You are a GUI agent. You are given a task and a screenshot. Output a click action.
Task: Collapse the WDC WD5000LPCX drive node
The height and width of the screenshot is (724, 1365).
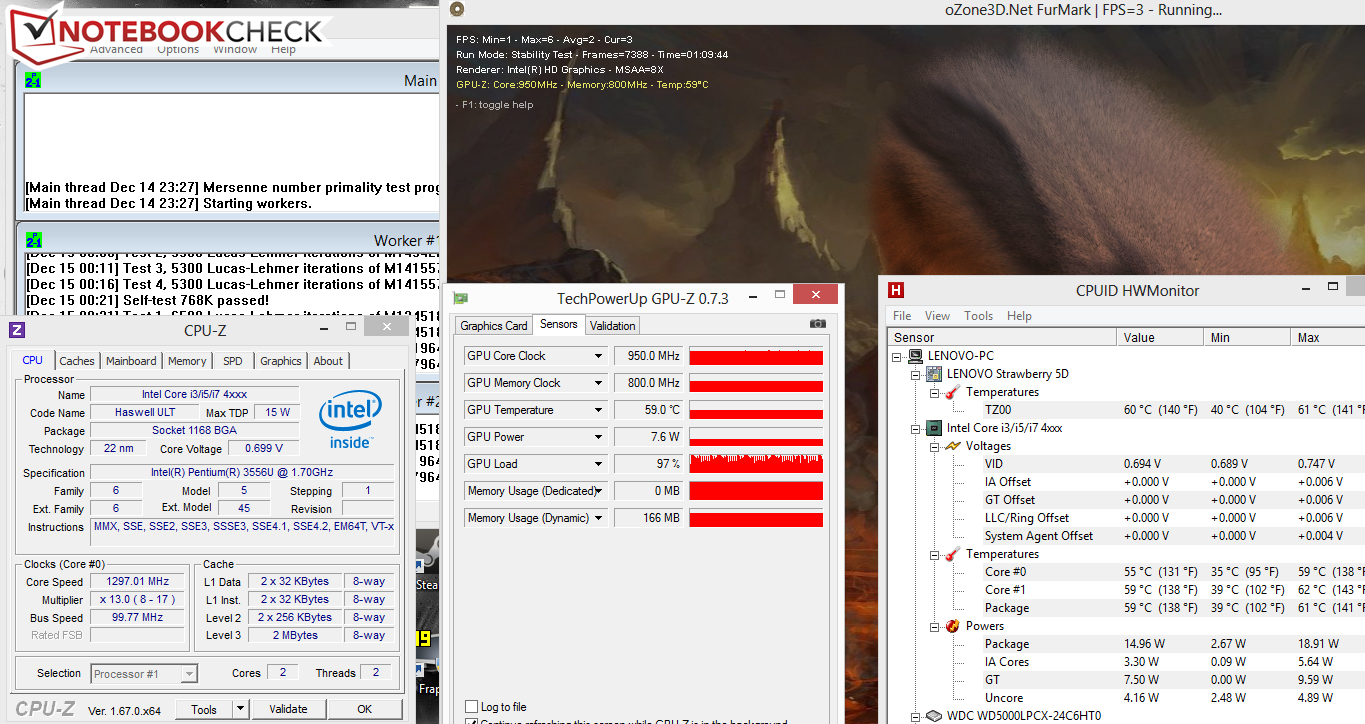pyautogui.click(x=916, y=716)
